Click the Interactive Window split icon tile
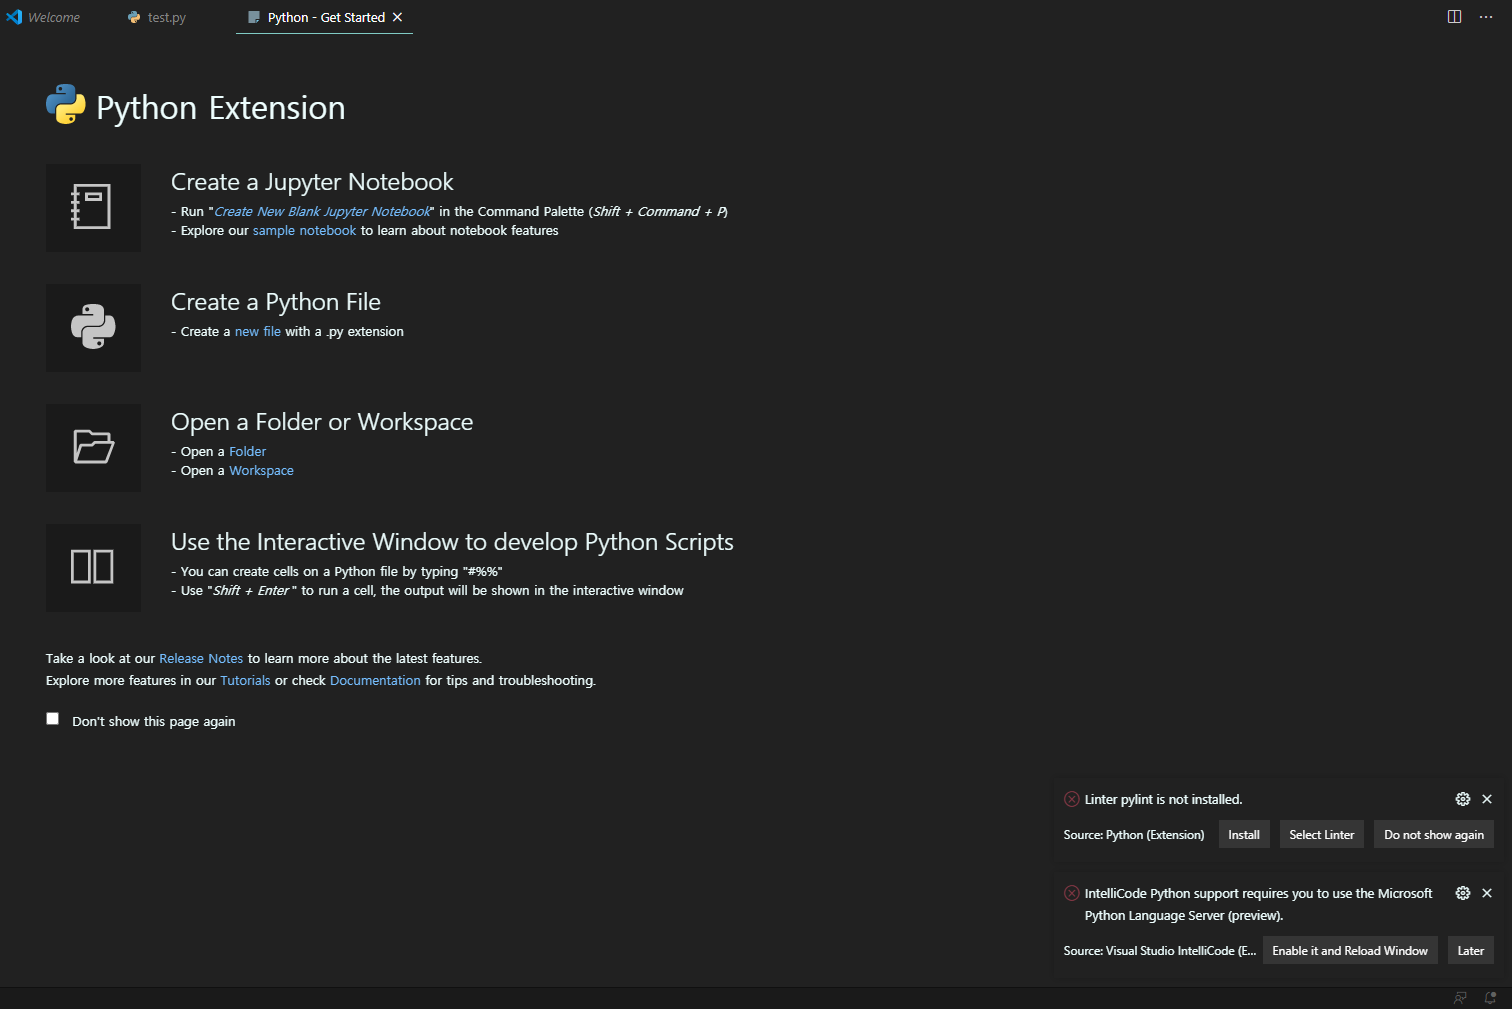The image size is (1512, 1009). click(93, 568)
